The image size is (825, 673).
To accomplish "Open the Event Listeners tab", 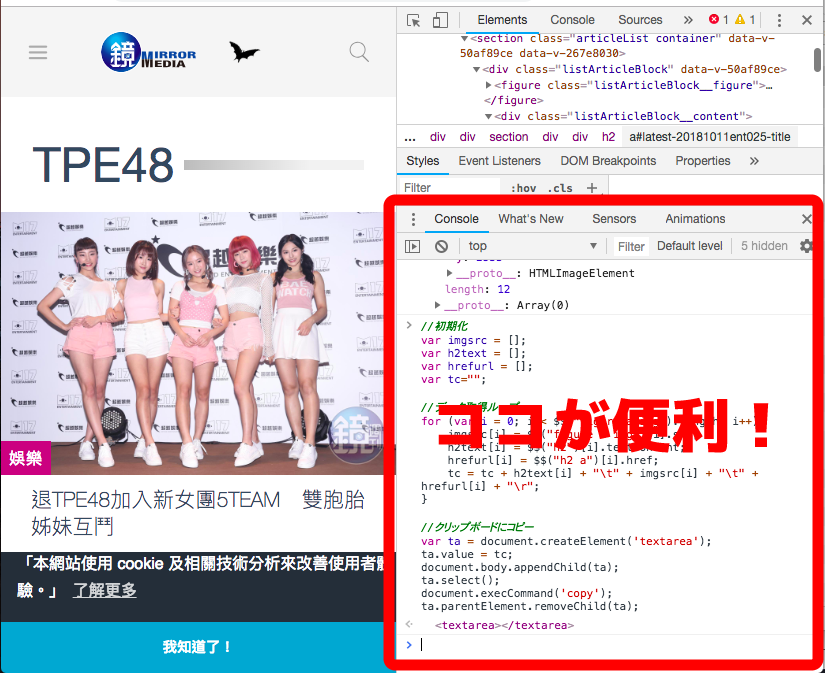I will [x=499, y=161].
